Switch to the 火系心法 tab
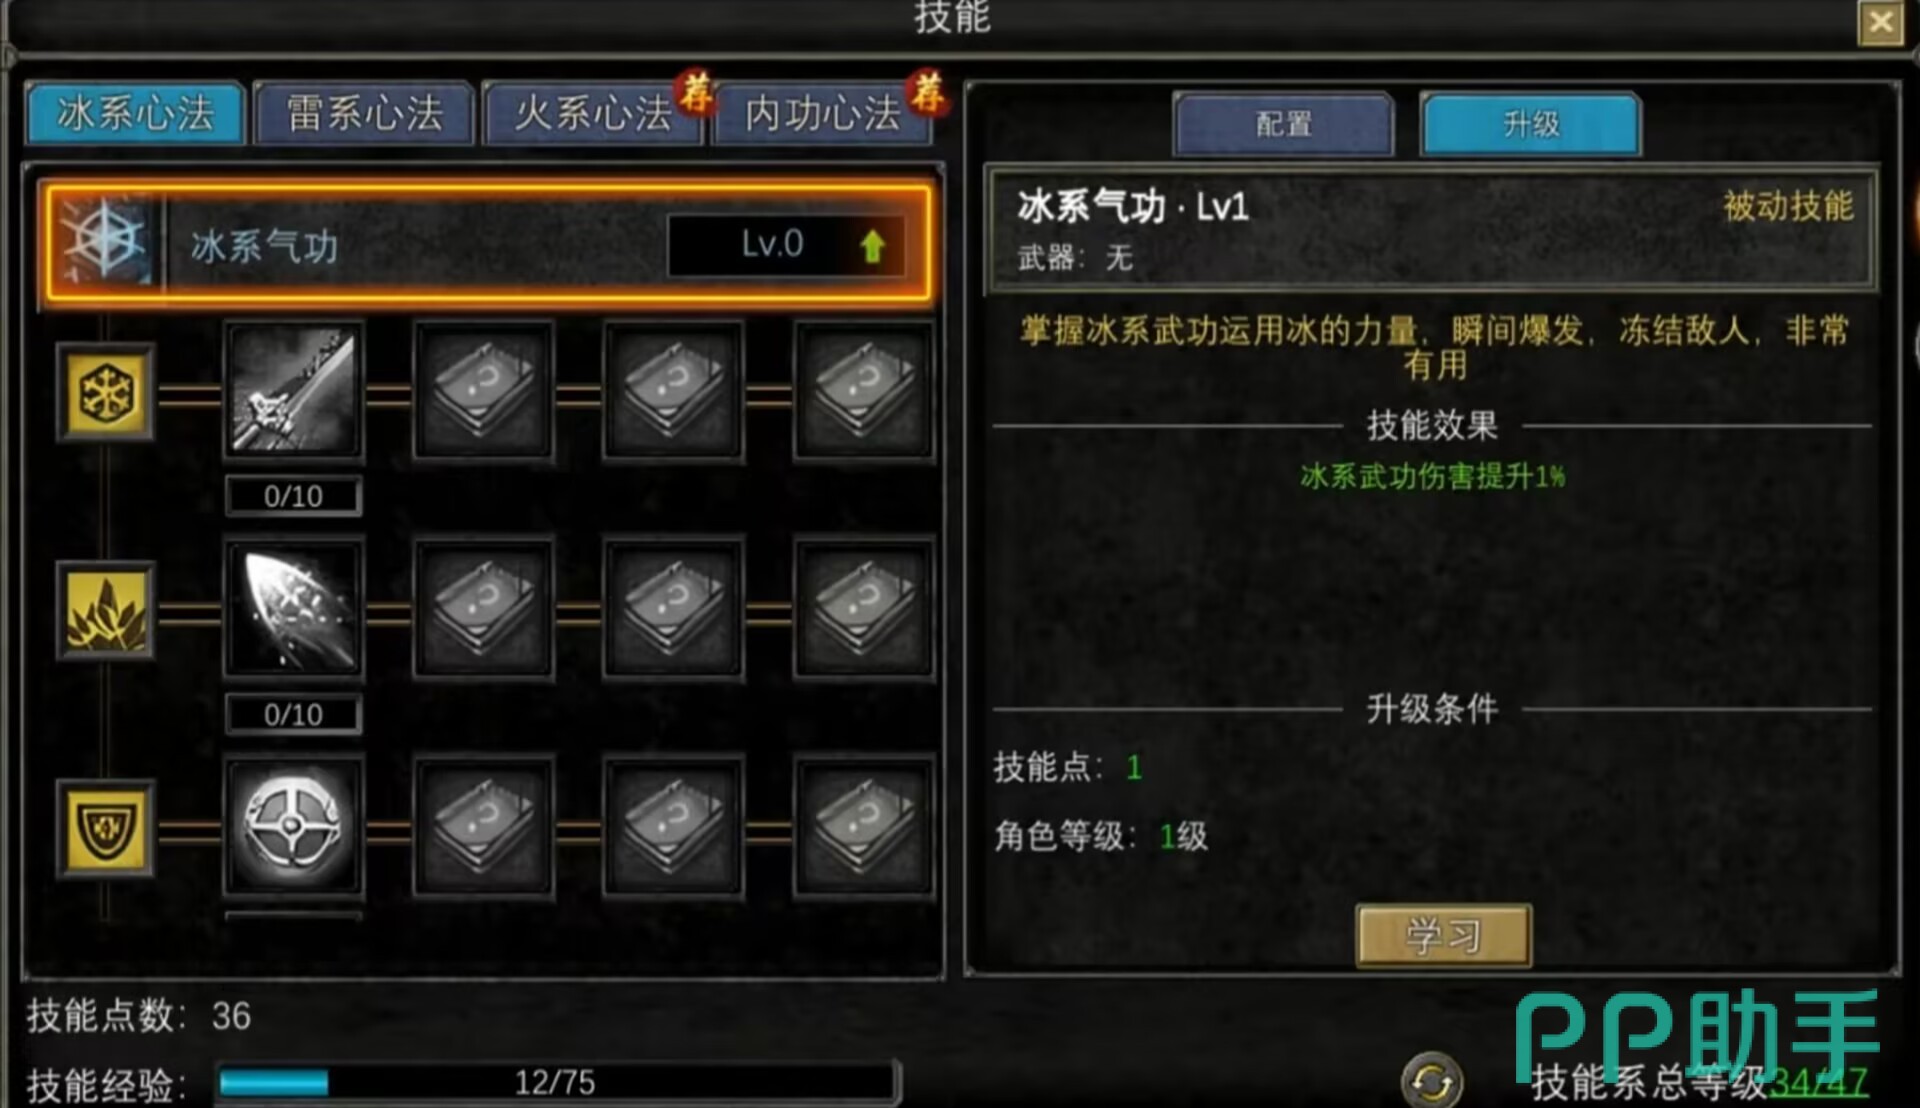Viewport: 1920px width, 1108px height. coord(593,113)
